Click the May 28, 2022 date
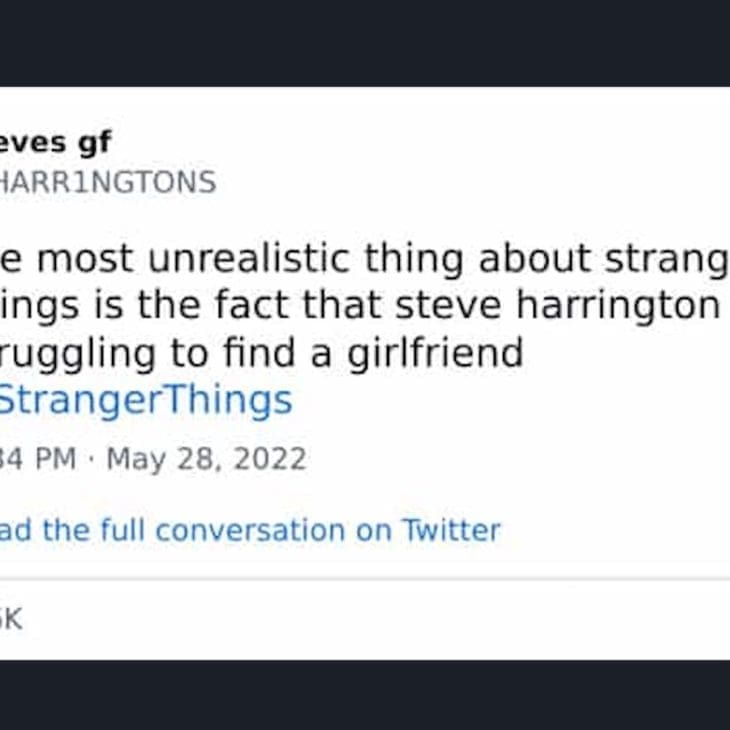The height and width of the screenshot is (730, 730). coord(206,459)
